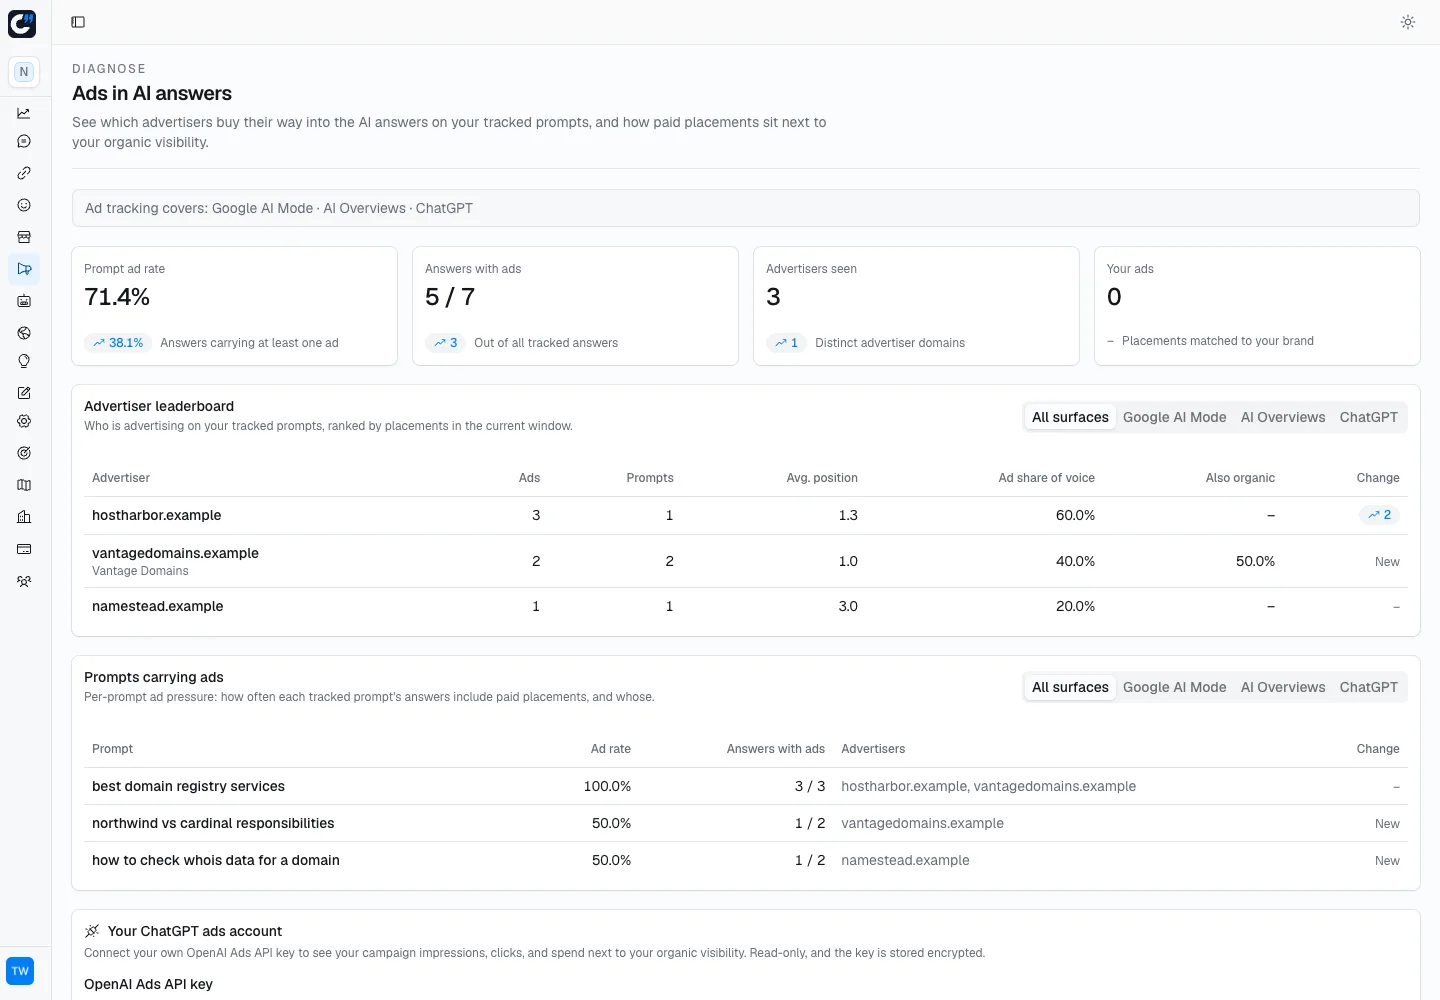Image resolution: width=1440 pixels, height=1000 pixels.
Task: Click the 'Ads in AI answers' heading
Action: coord(152,93)
